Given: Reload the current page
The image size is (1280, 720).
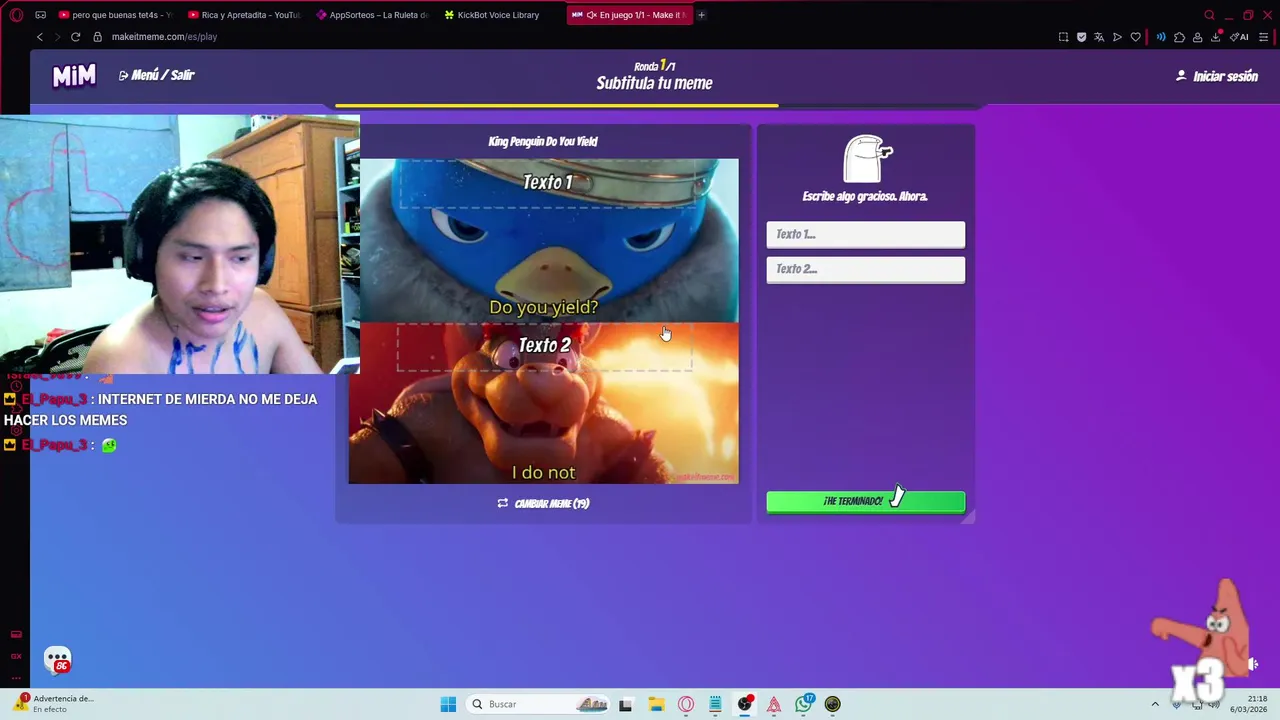Looking at the screenshot, I should coord(75,37).
